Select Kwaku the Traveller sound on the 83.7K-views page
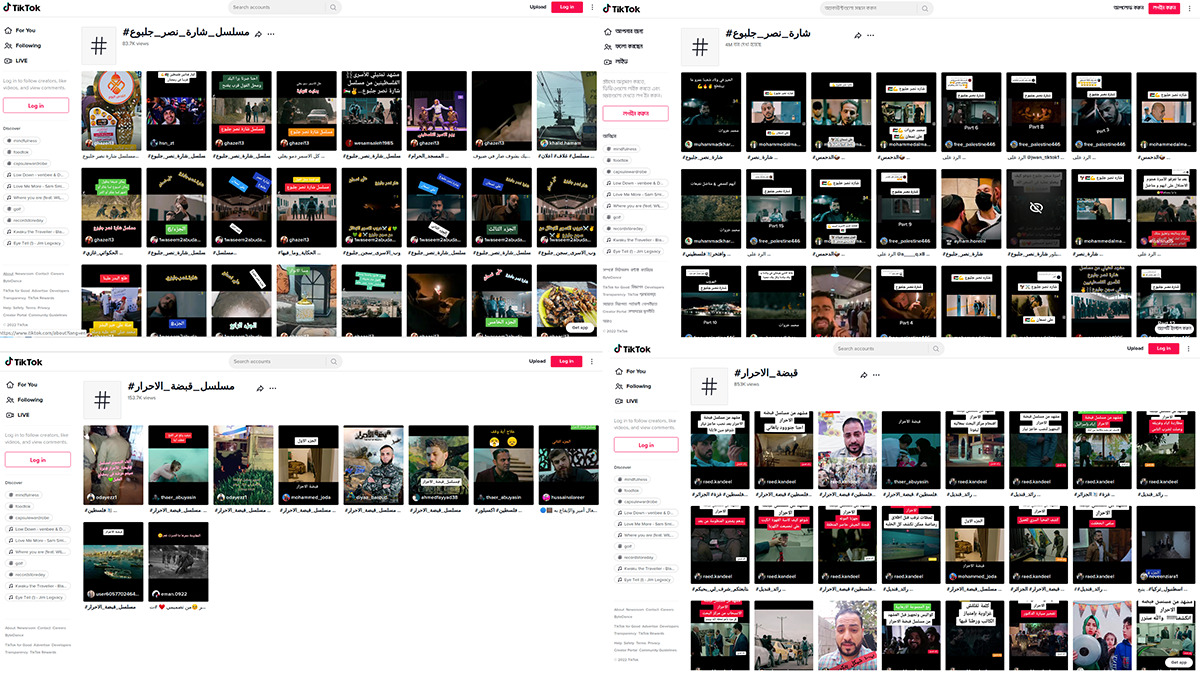Image resolution: width=1200 pixels, height=675 pixels. [x=34, y=232]
